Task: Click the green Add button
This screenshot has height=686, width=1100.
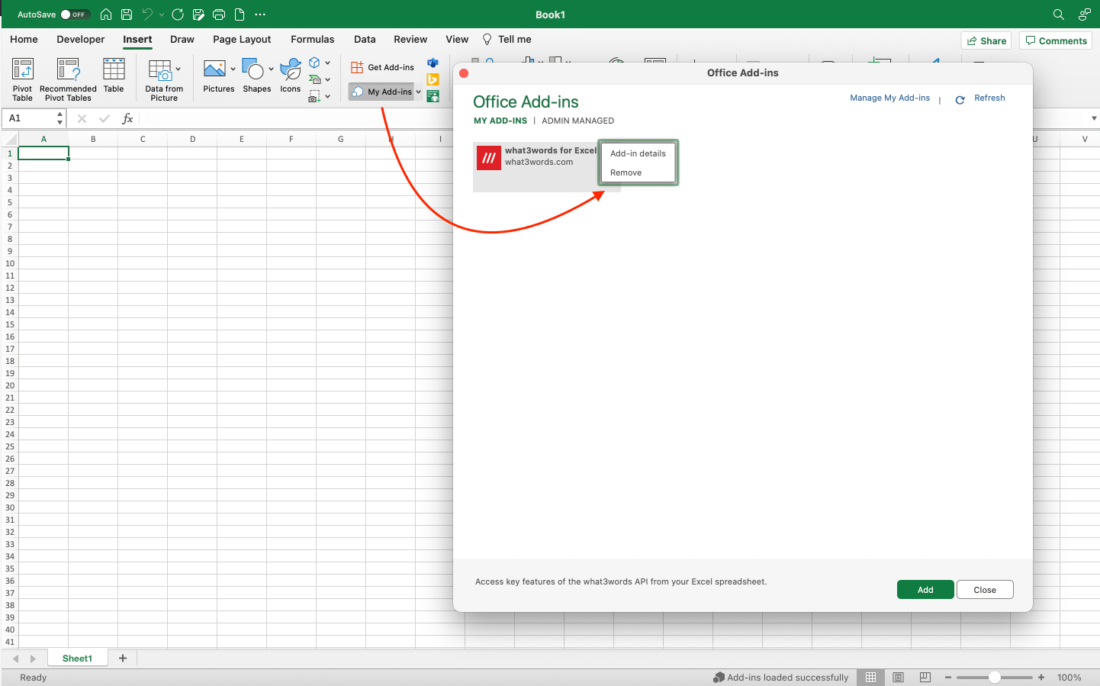Action: [x=925, y=590]
